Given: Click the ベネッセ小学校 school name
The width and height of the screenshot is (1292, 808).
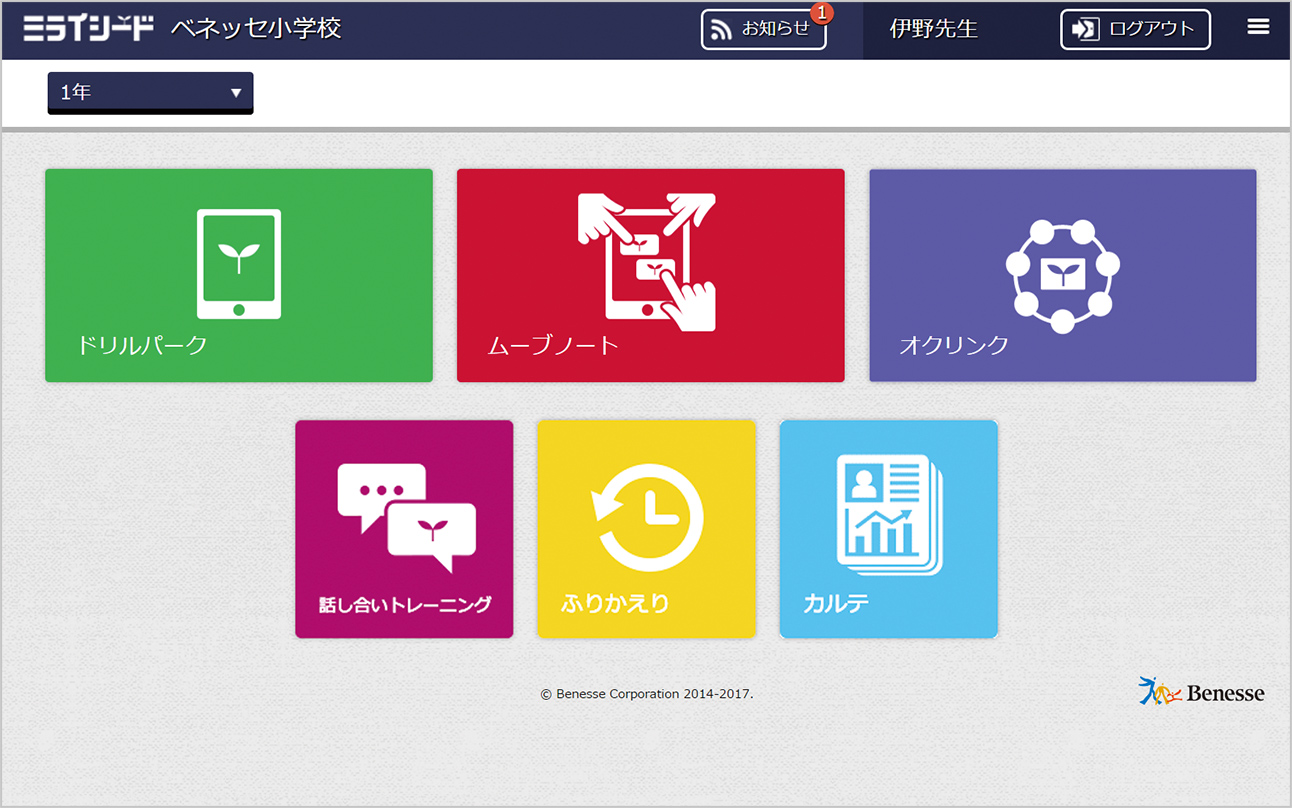Looking at the screenshot, I should (256, 28).
